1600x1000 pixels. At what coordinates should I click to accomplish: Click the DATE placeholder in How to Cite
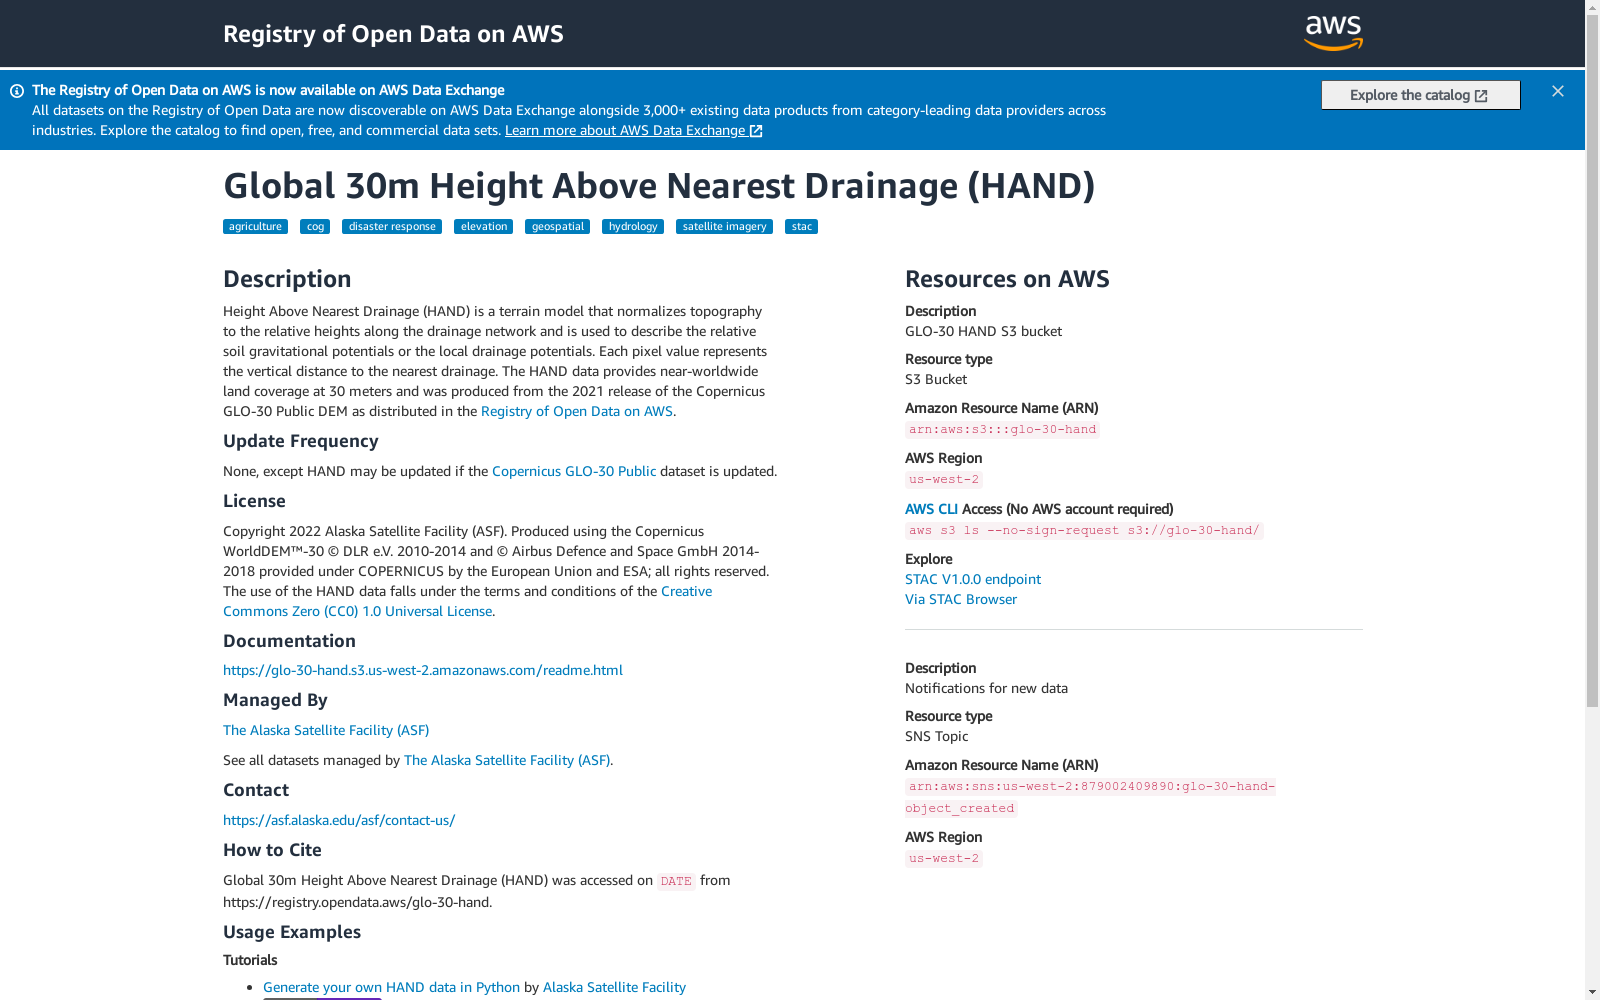676,881
